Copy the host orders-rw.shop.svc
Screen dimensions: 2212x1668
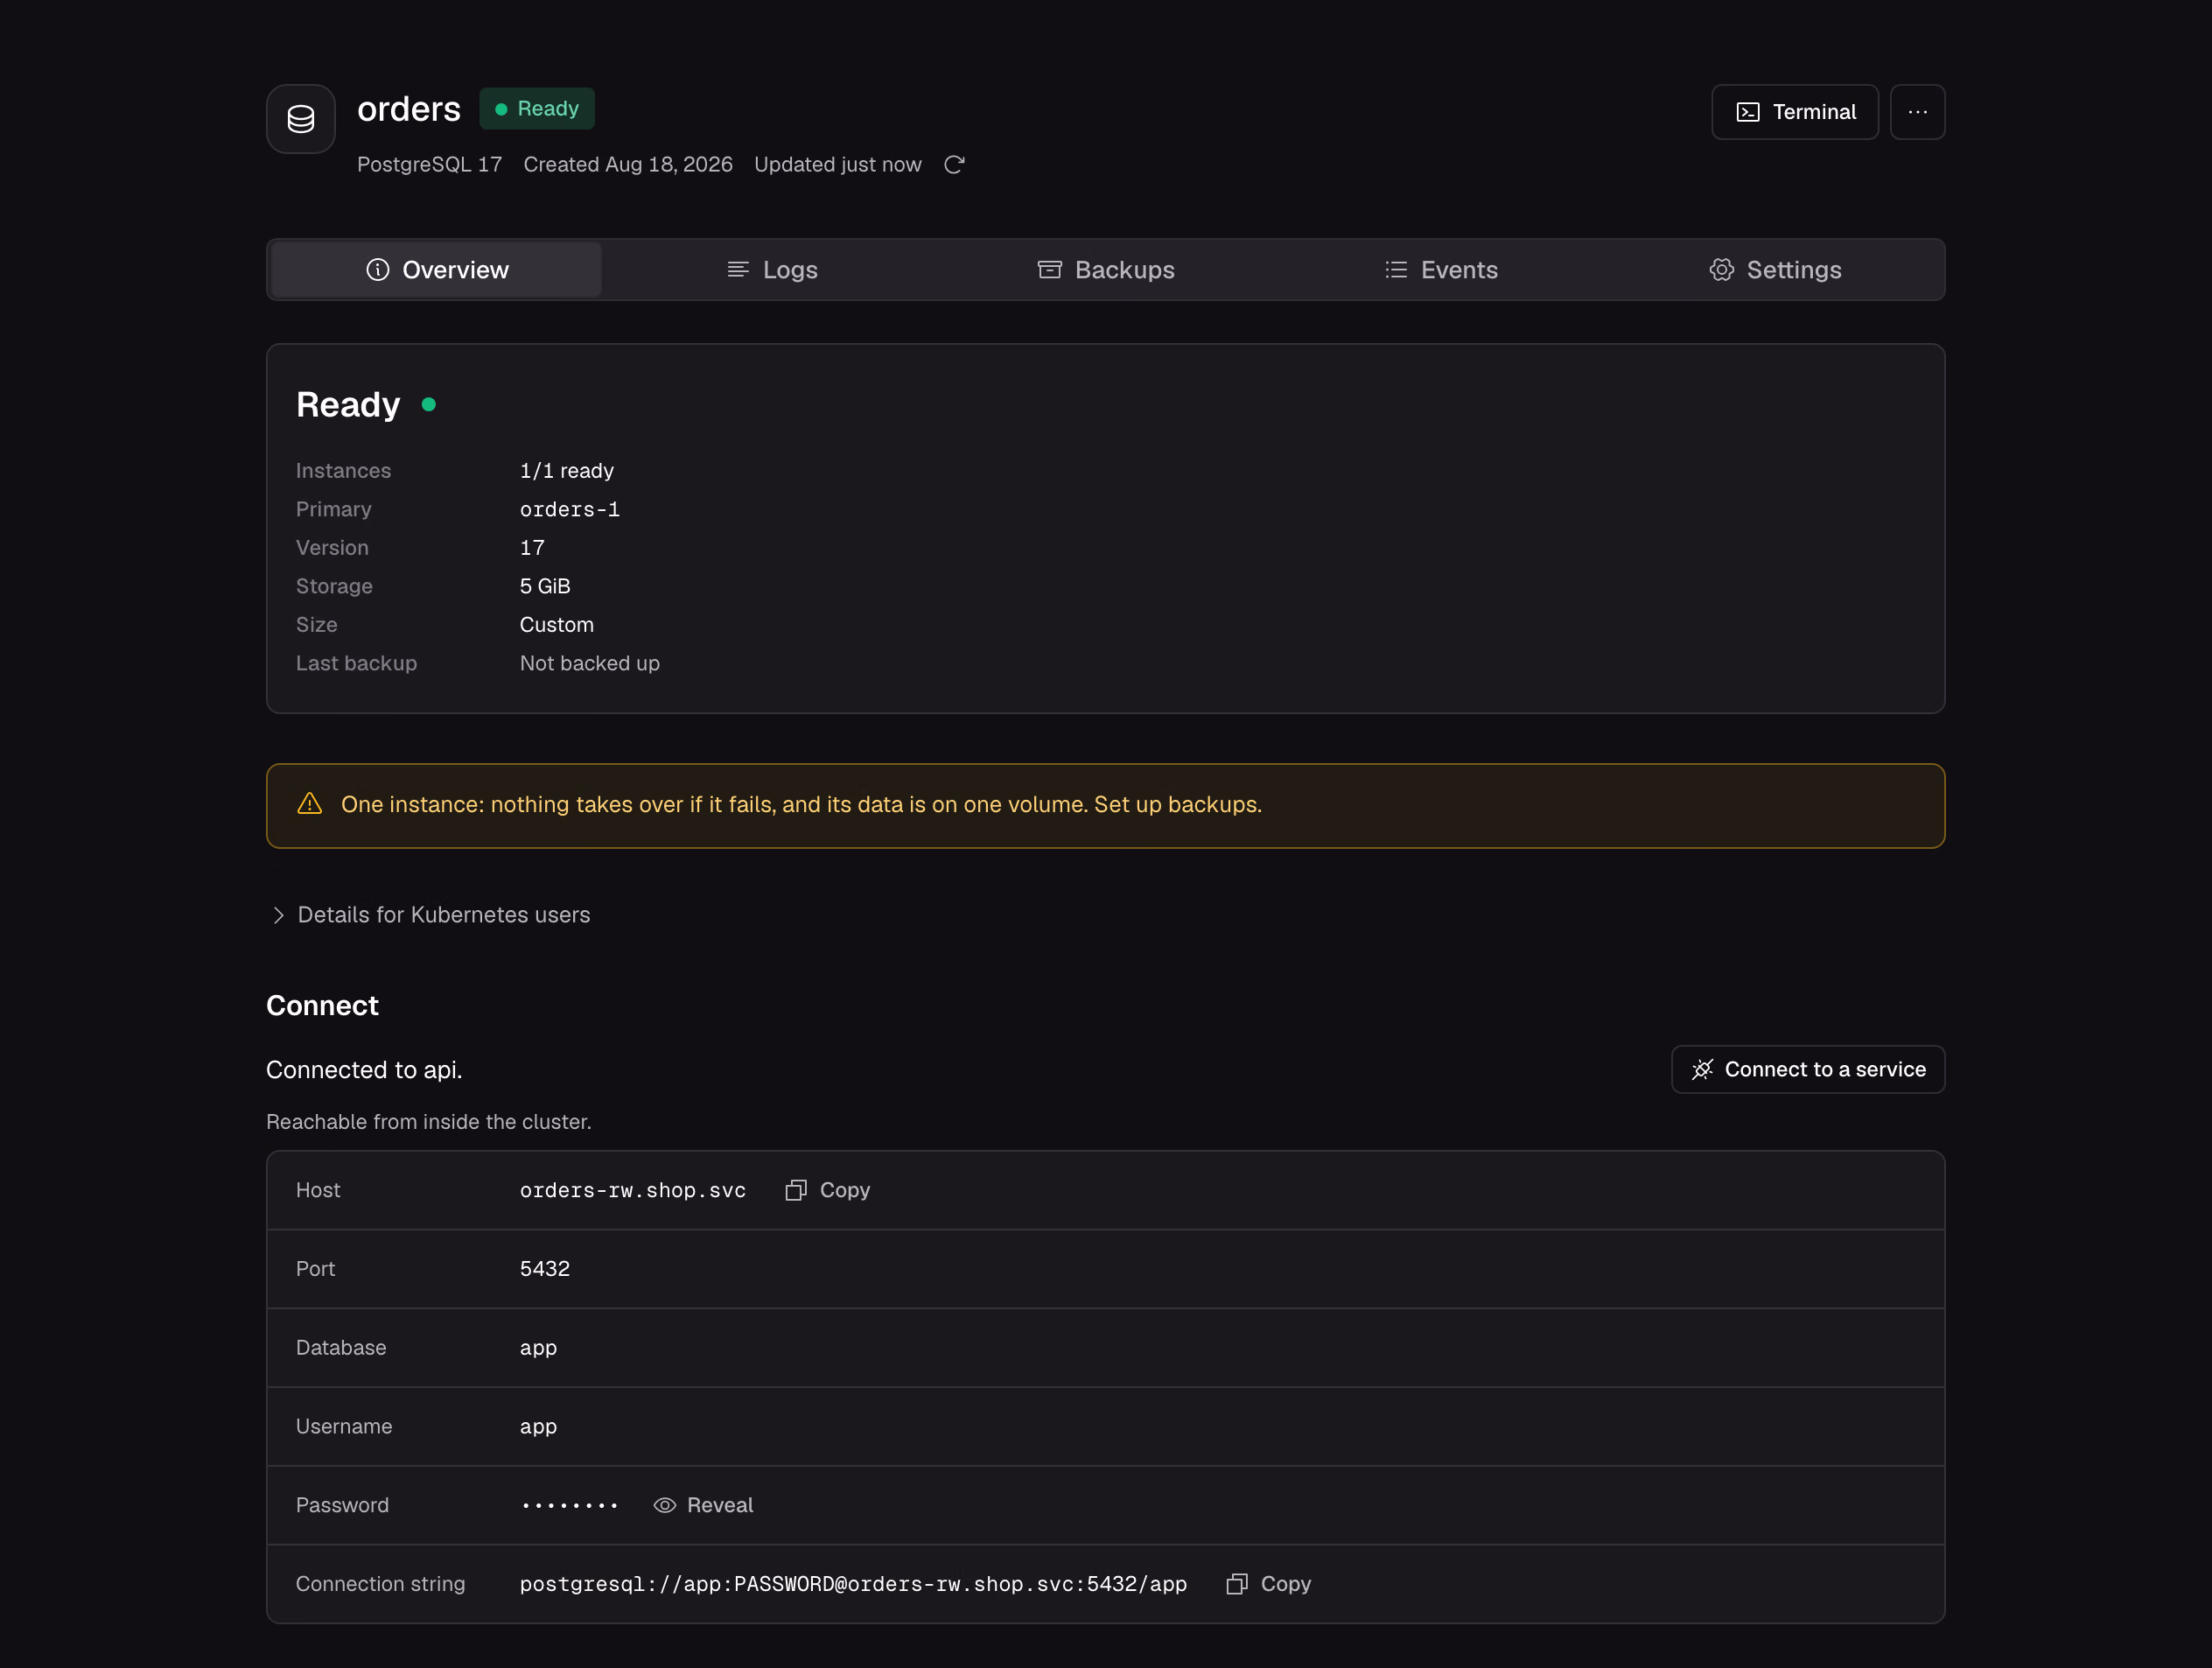[x=828, y=1190]
